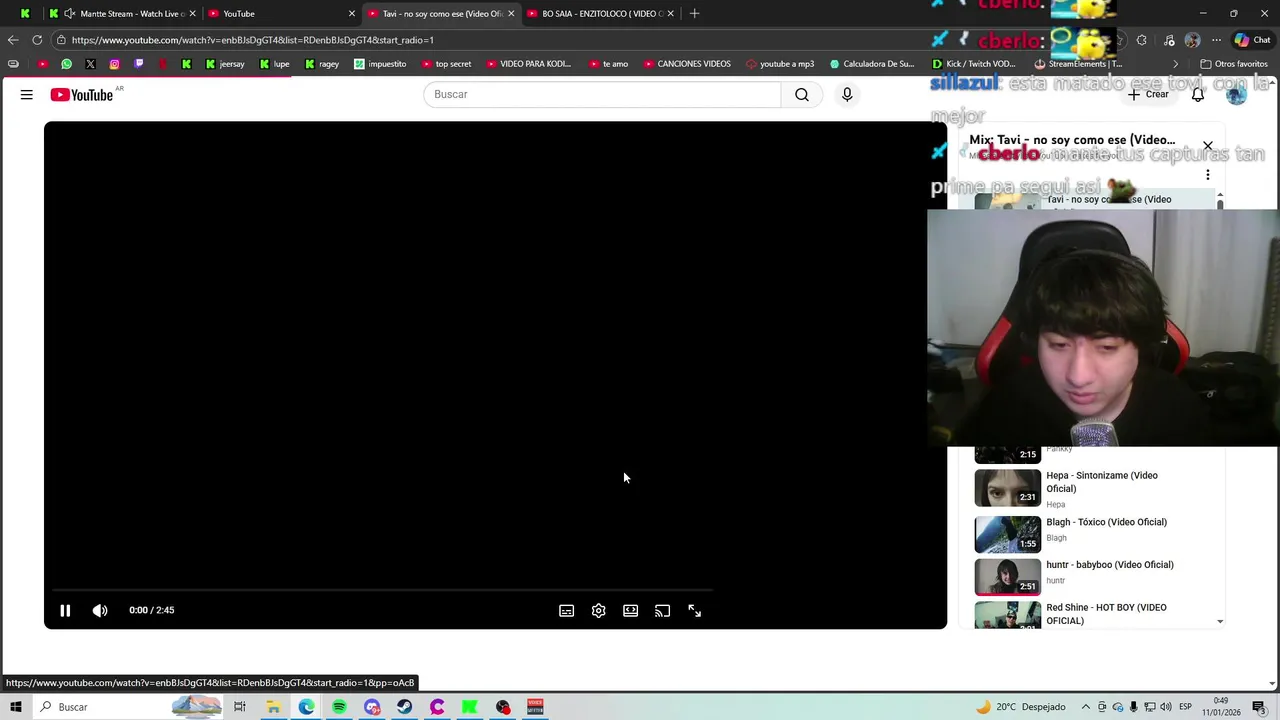Image resolution: width=1280 pixels, height=720 pixels.
Task: Open Kick / Twitch VOD bookmark
Action: [x=973, y=64]
